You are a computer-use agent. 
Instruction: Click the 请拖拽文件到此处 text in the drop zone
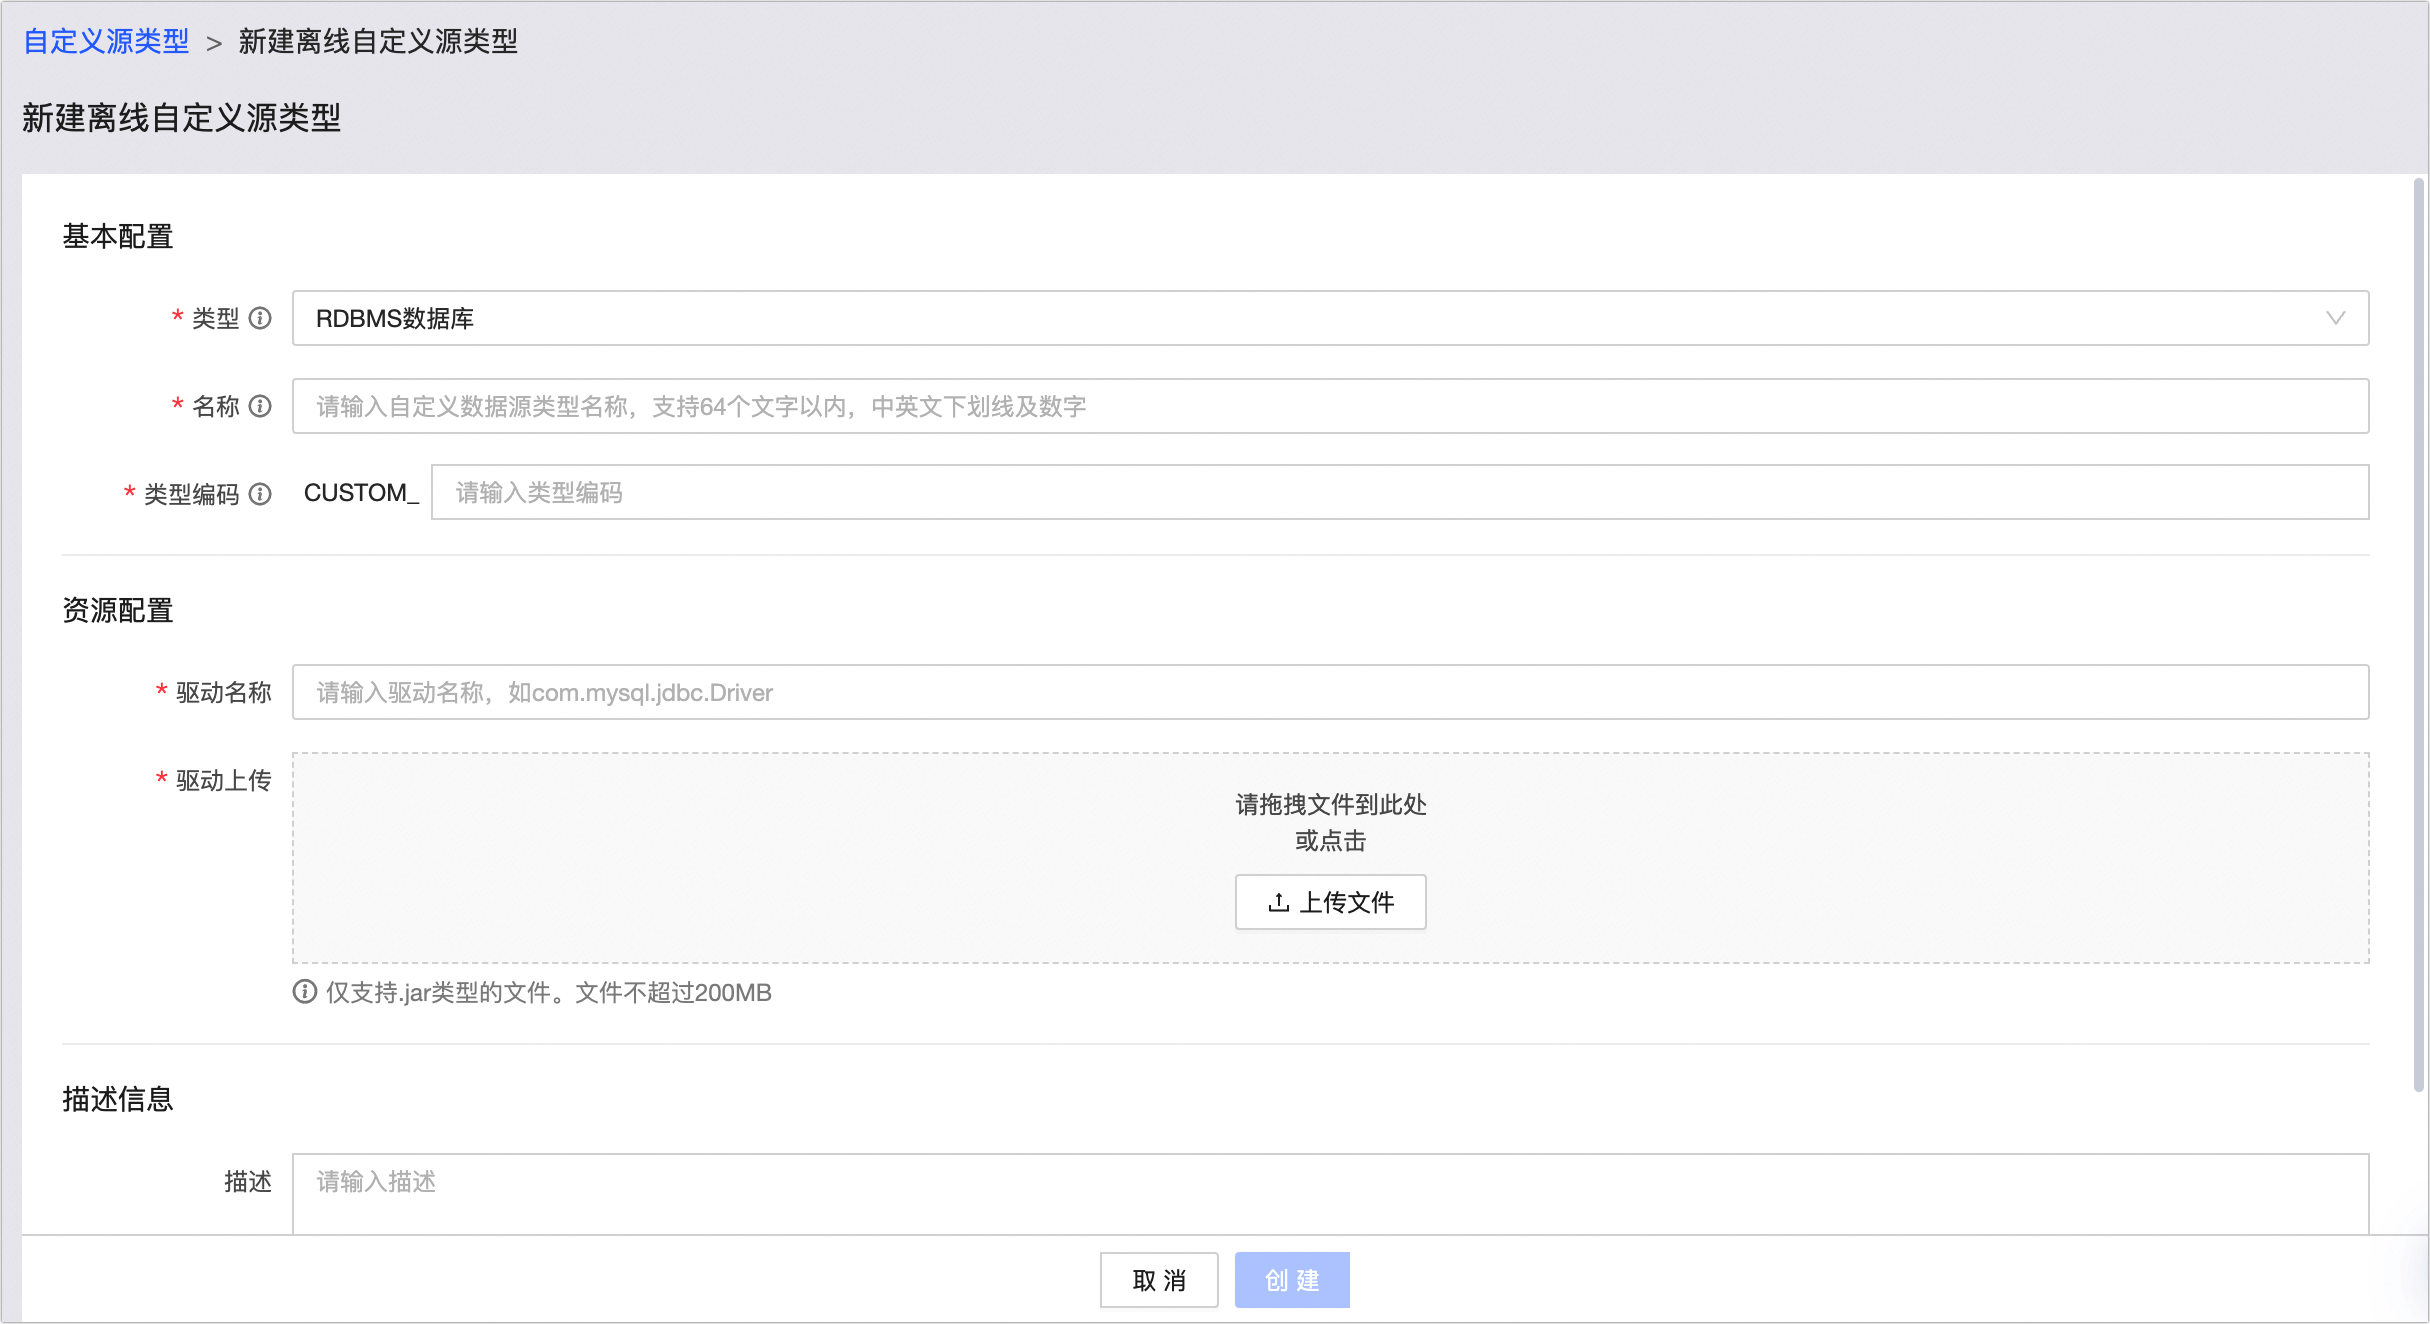1330,805
